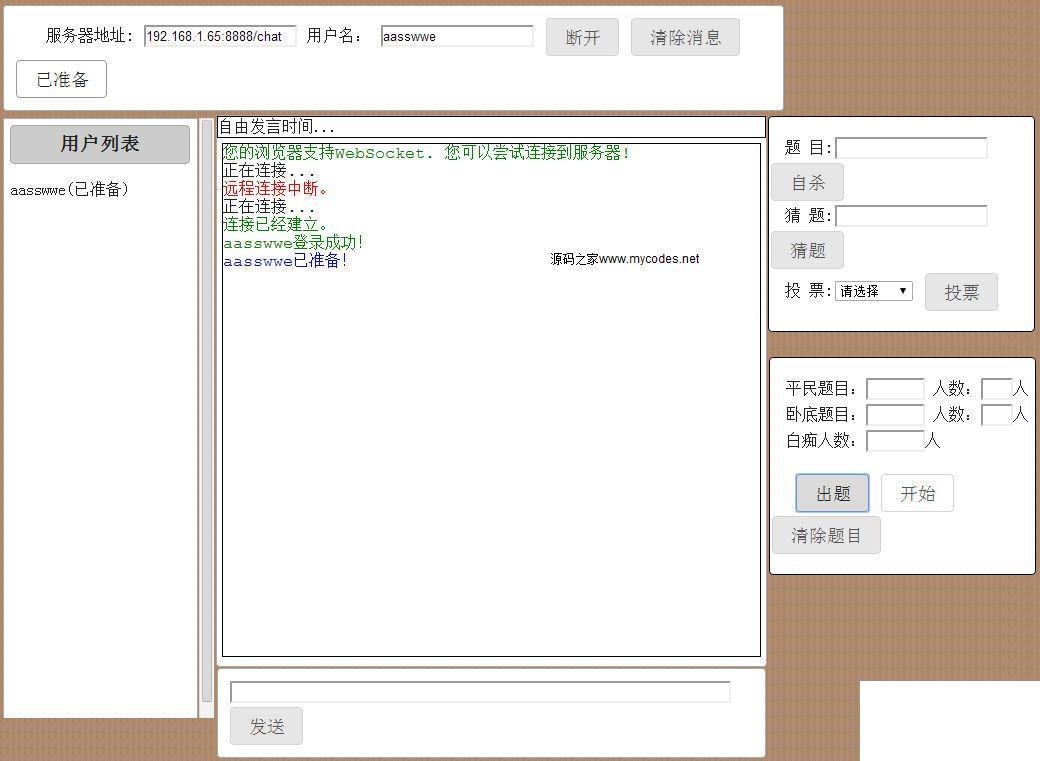Click the 发送 send button

(266, 726)
